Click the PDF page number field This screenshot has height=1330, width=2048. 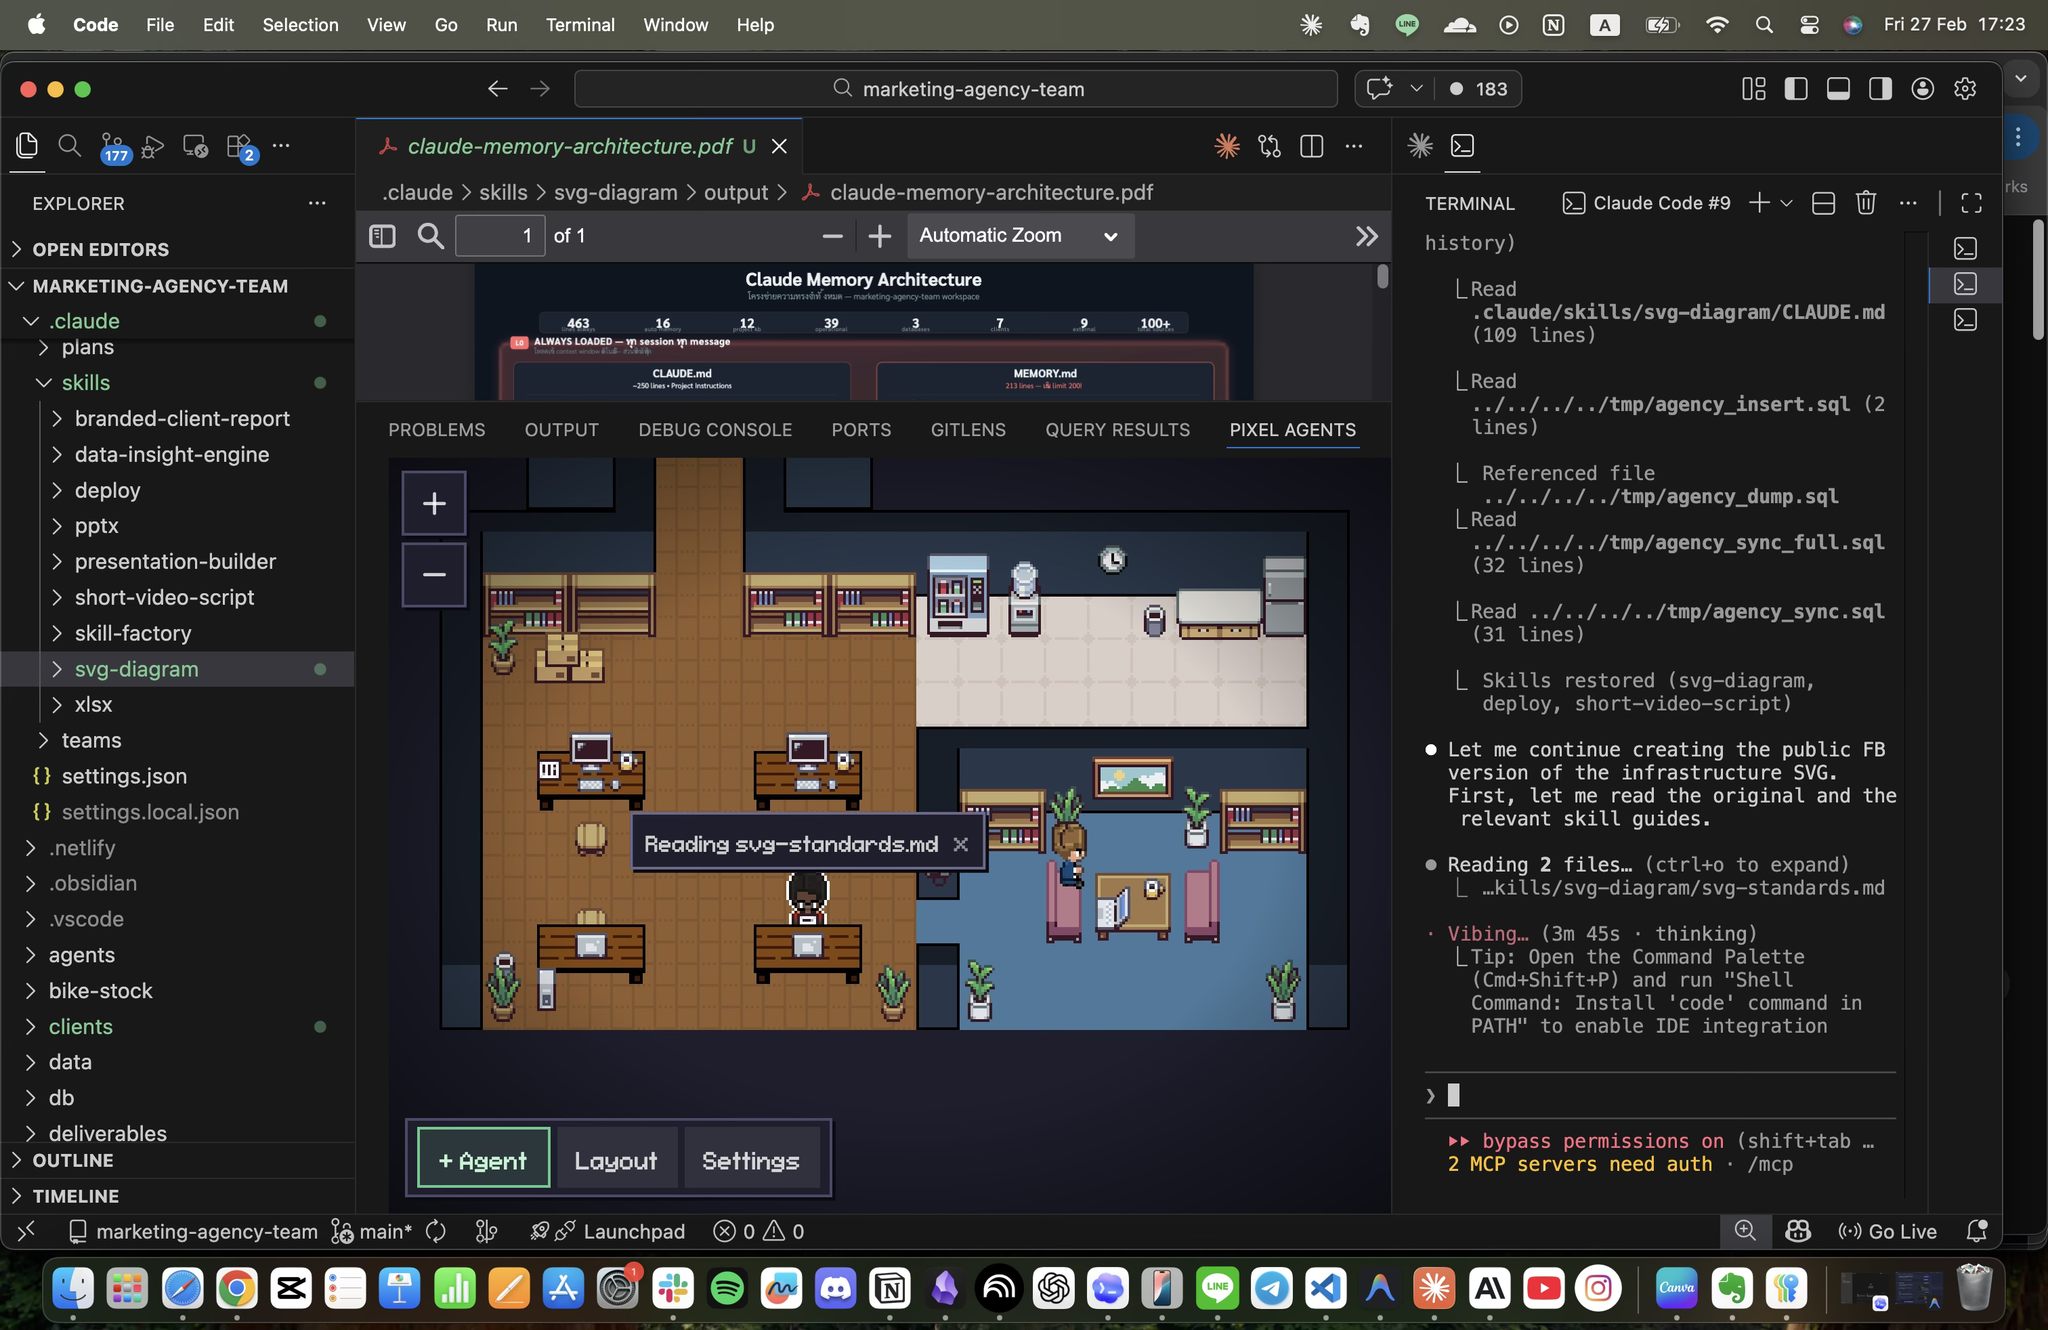tap(500, 236)
